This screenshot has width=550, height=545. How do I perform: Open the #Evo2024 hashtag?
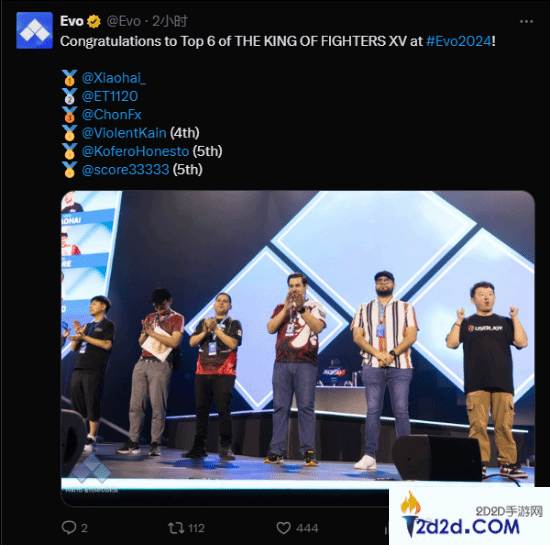pyautogui.click(x=458, y=41)
